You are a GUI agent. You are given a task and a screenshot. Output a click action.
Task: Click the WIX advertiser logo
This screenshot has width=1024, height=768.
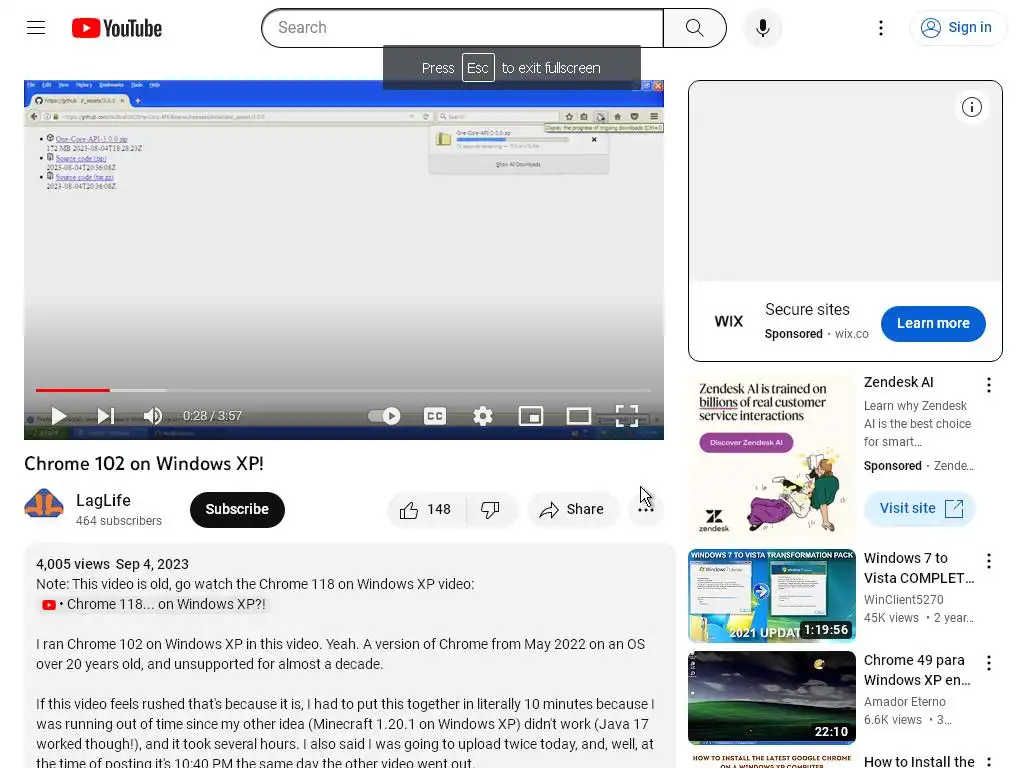(729, 321)
